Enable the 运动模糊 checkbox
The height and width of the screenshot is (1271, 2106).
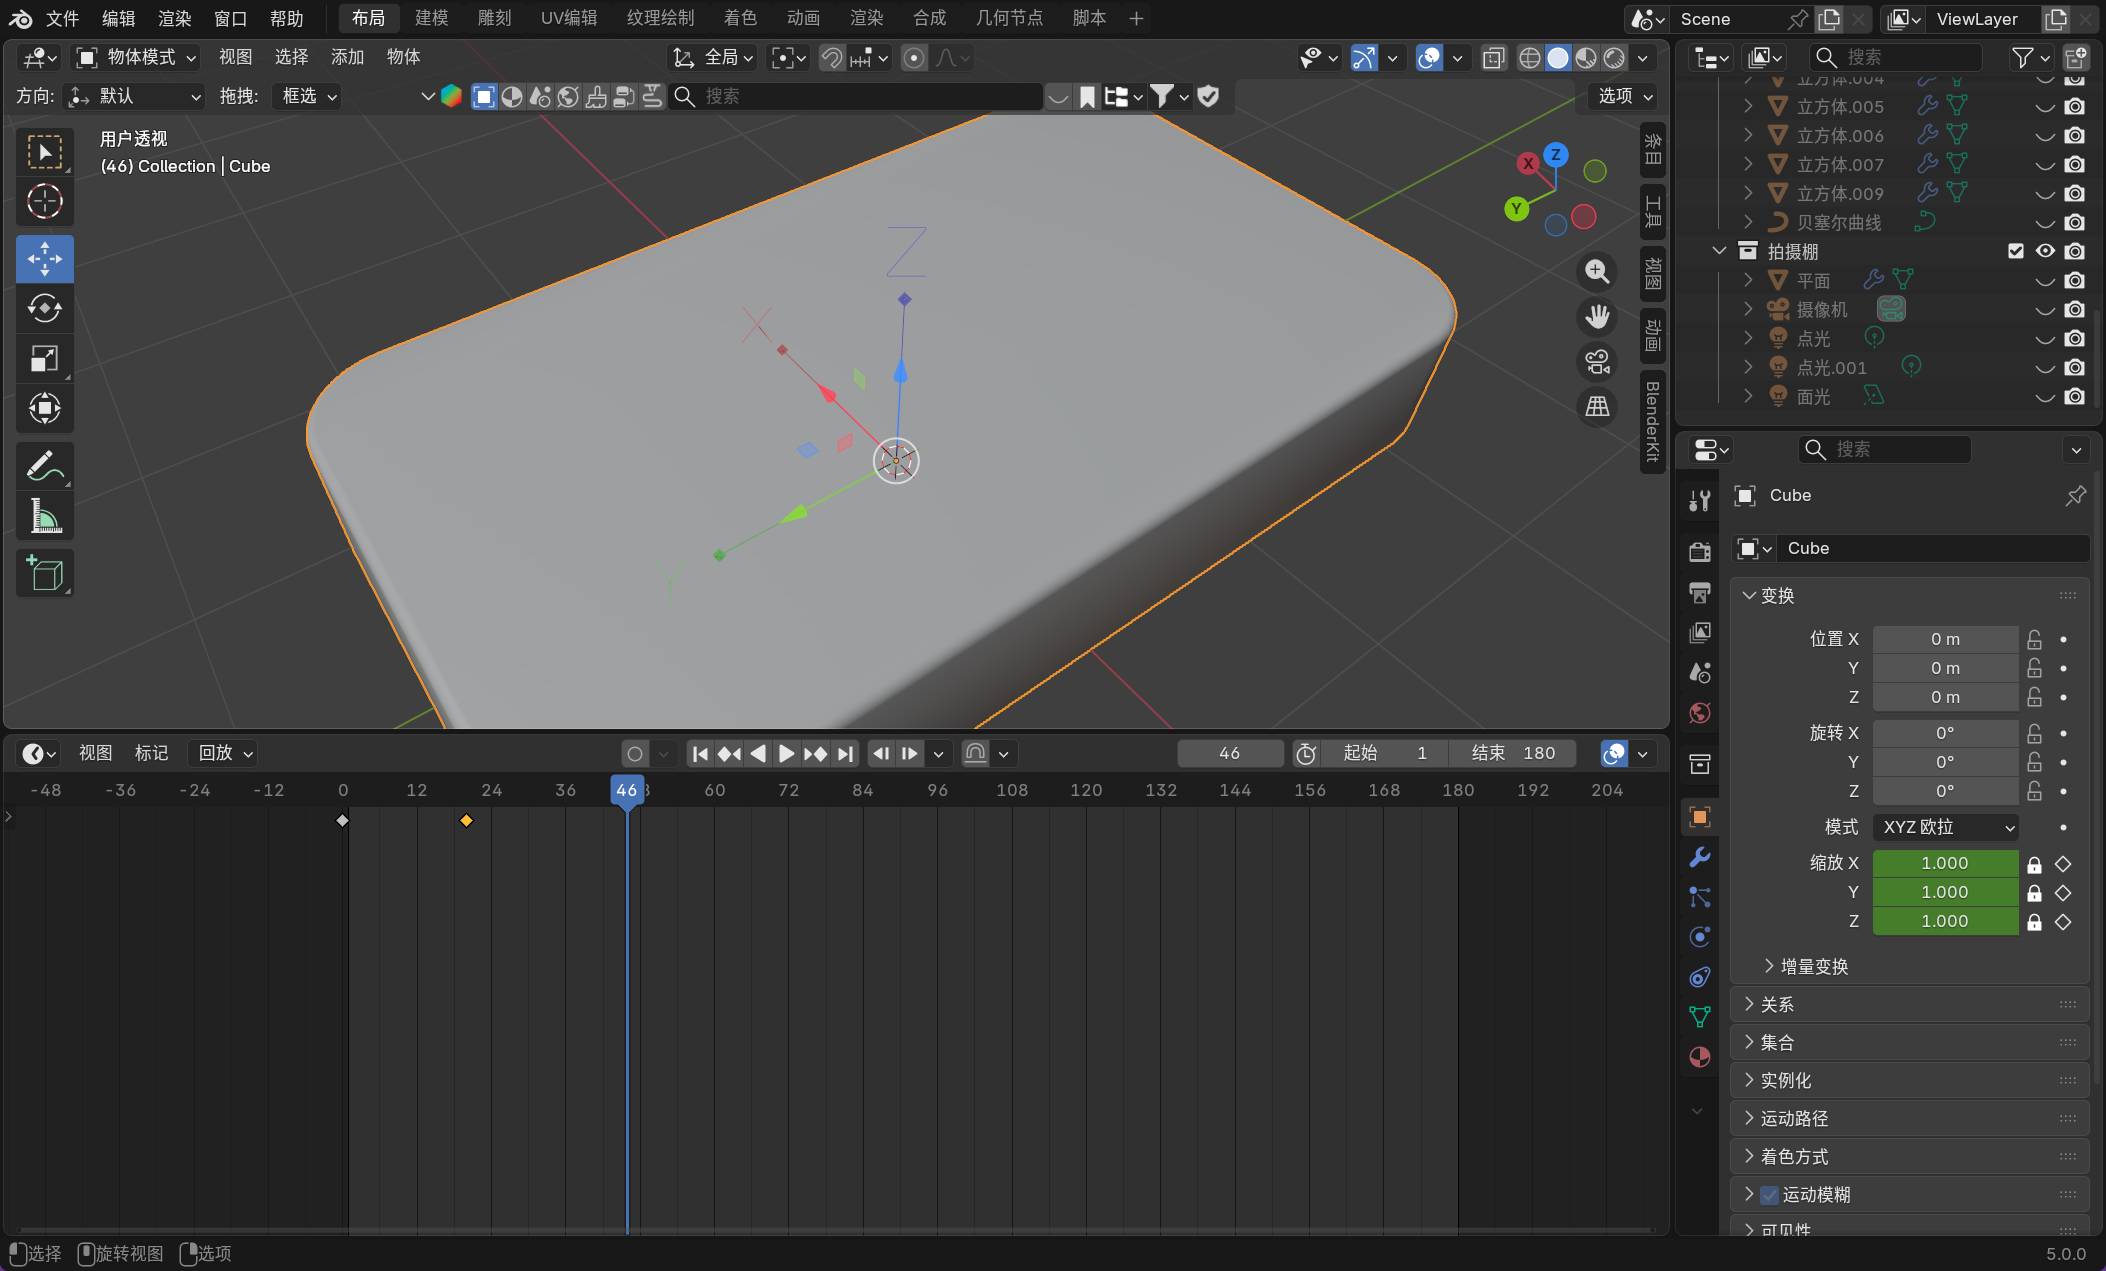click(x=1769, y=1195)
